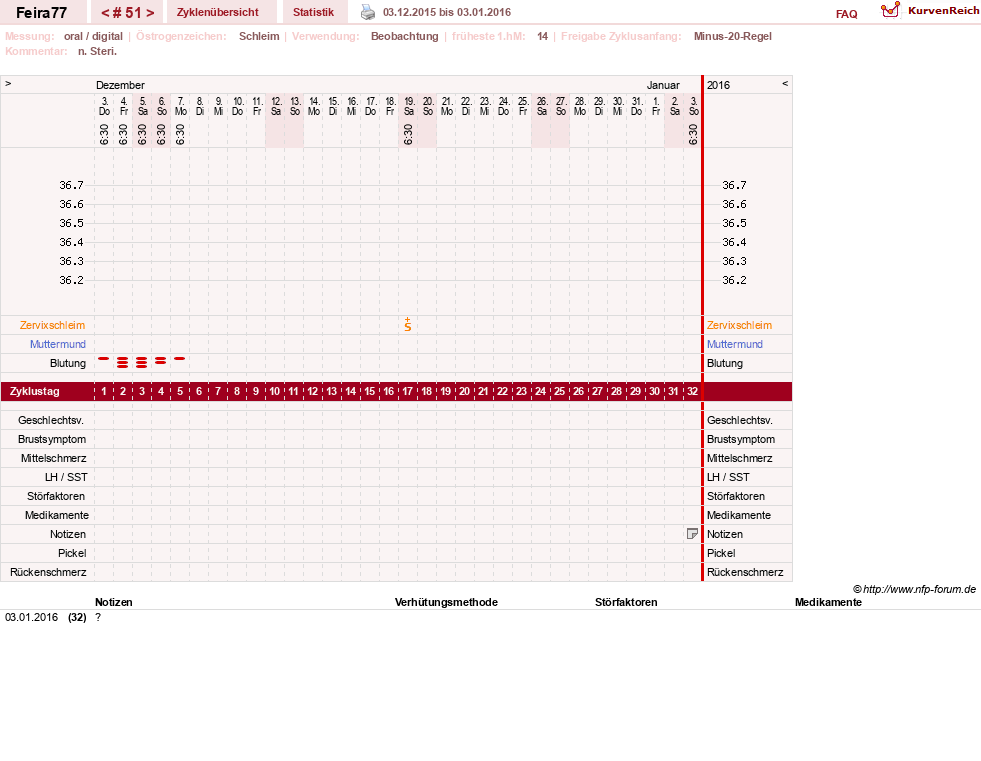Click the 19. Sa date header
This screenshot has height=761, width=981.
click(x=409, y=106)
